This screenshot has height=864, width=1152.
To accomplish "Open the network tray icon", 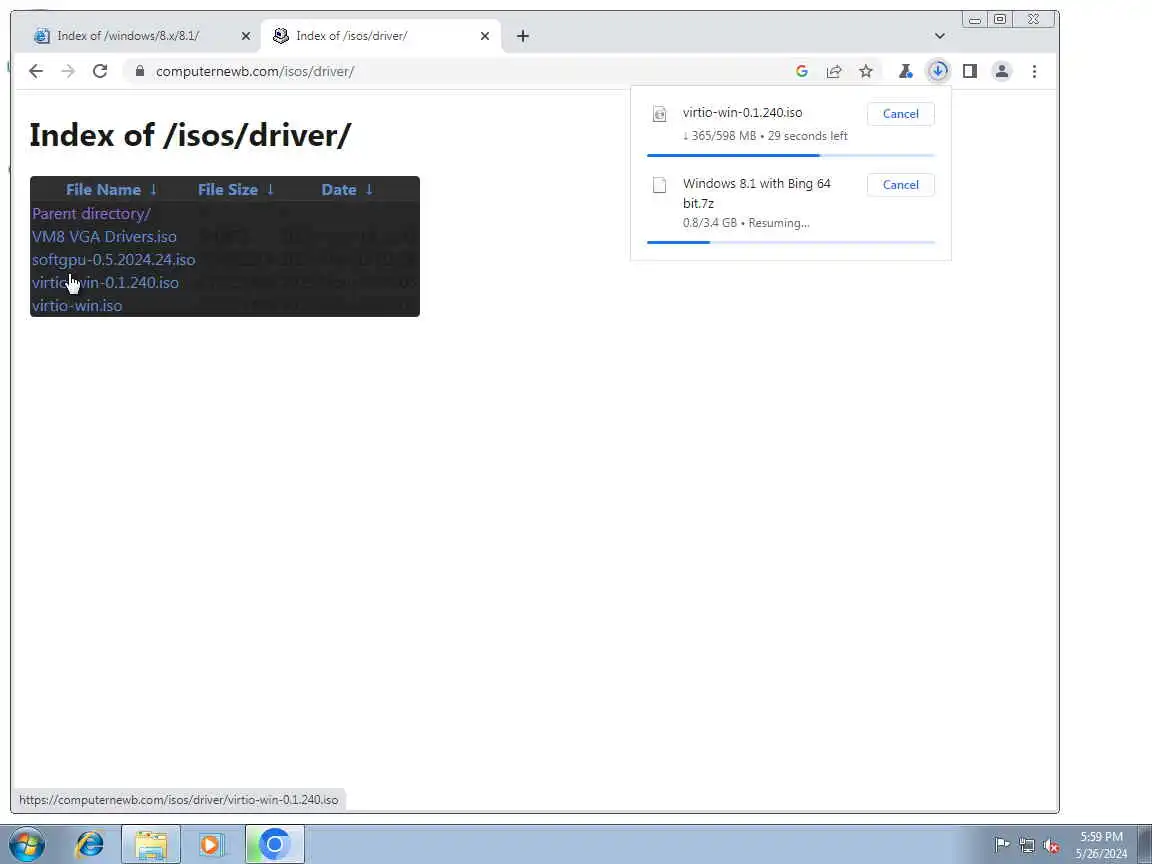I will 1026,845.
